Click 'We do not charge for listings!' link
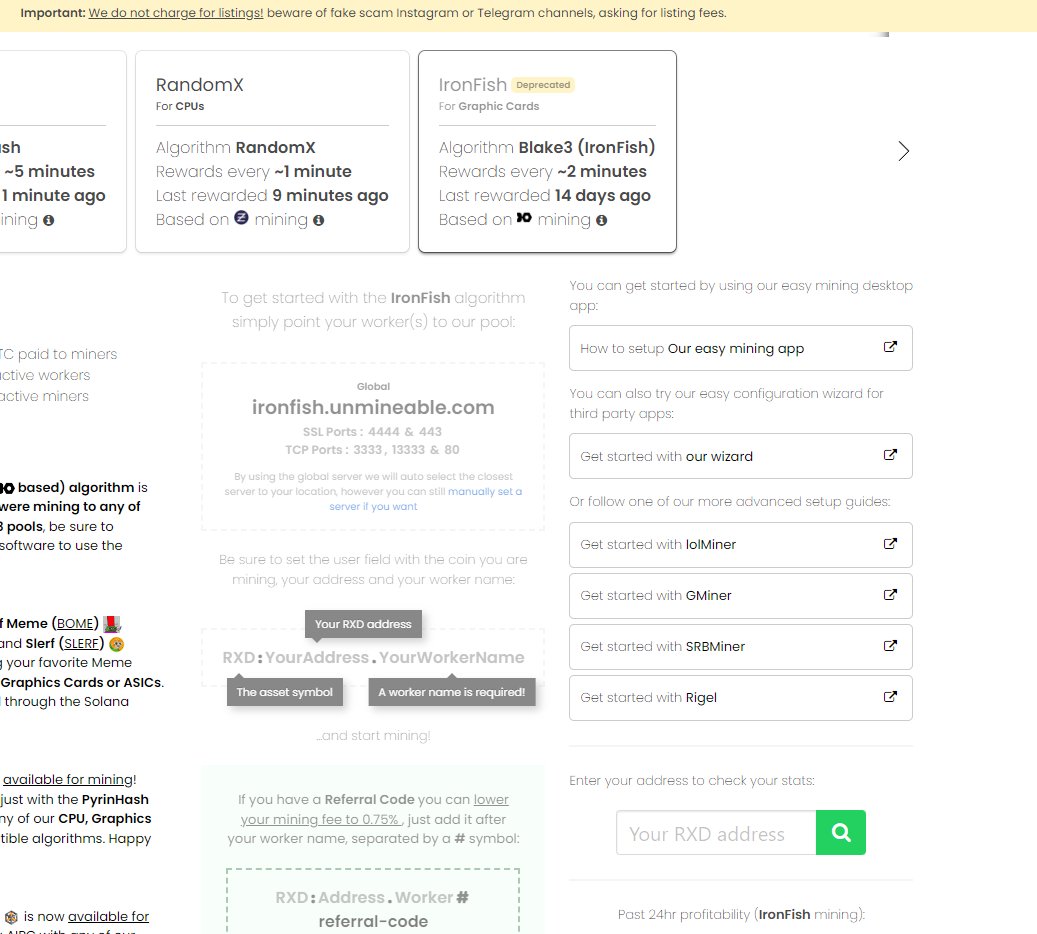1037x934 pixels. (176, 13)
